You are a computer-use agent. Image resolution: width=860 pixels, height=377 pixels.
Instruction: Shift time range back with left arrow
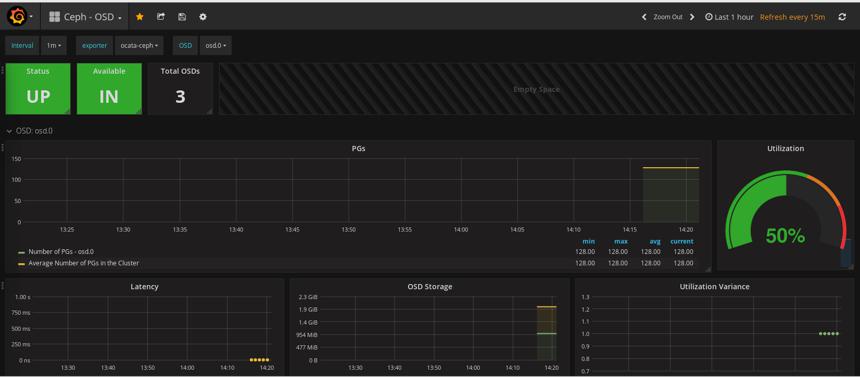[x=644, y=17]
